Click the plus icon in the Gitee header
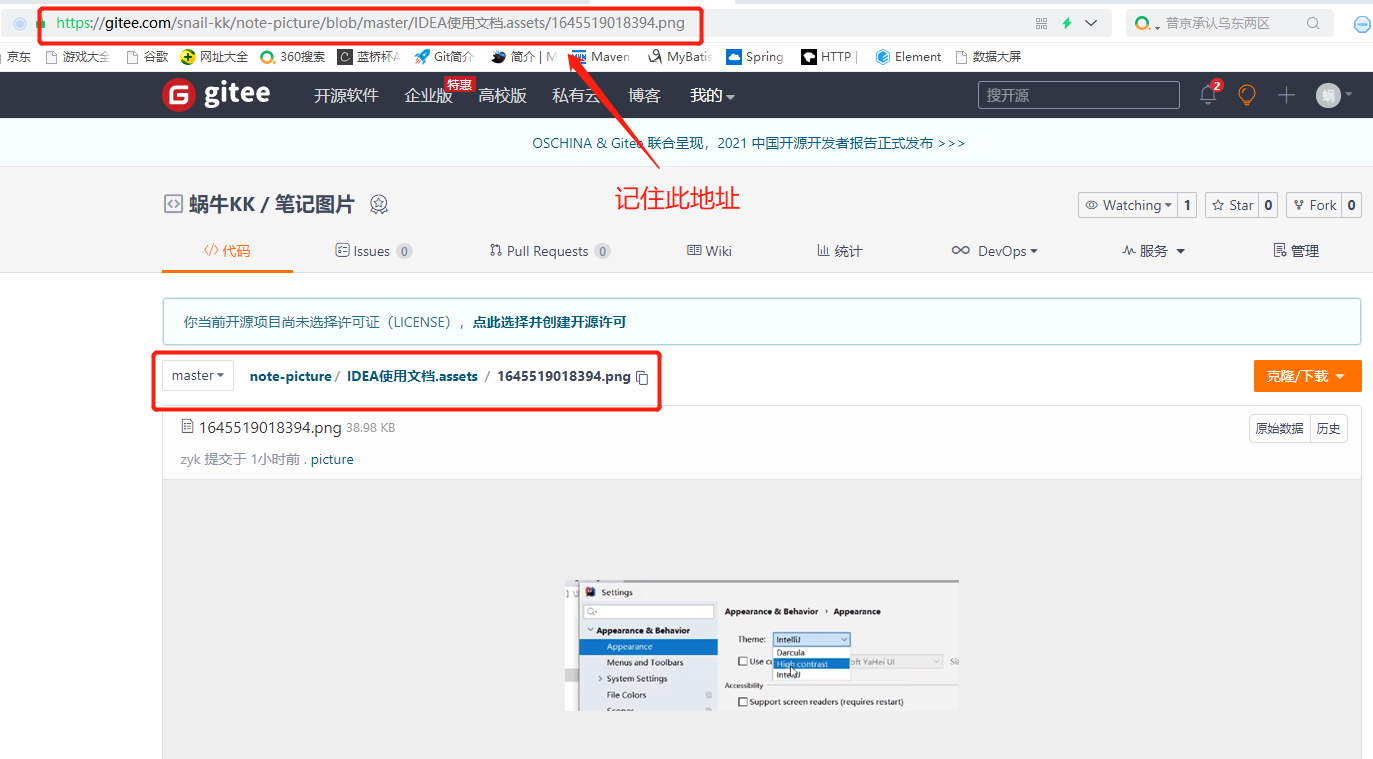This screenshot has height=759, width=1373. tap(1286, 95)
